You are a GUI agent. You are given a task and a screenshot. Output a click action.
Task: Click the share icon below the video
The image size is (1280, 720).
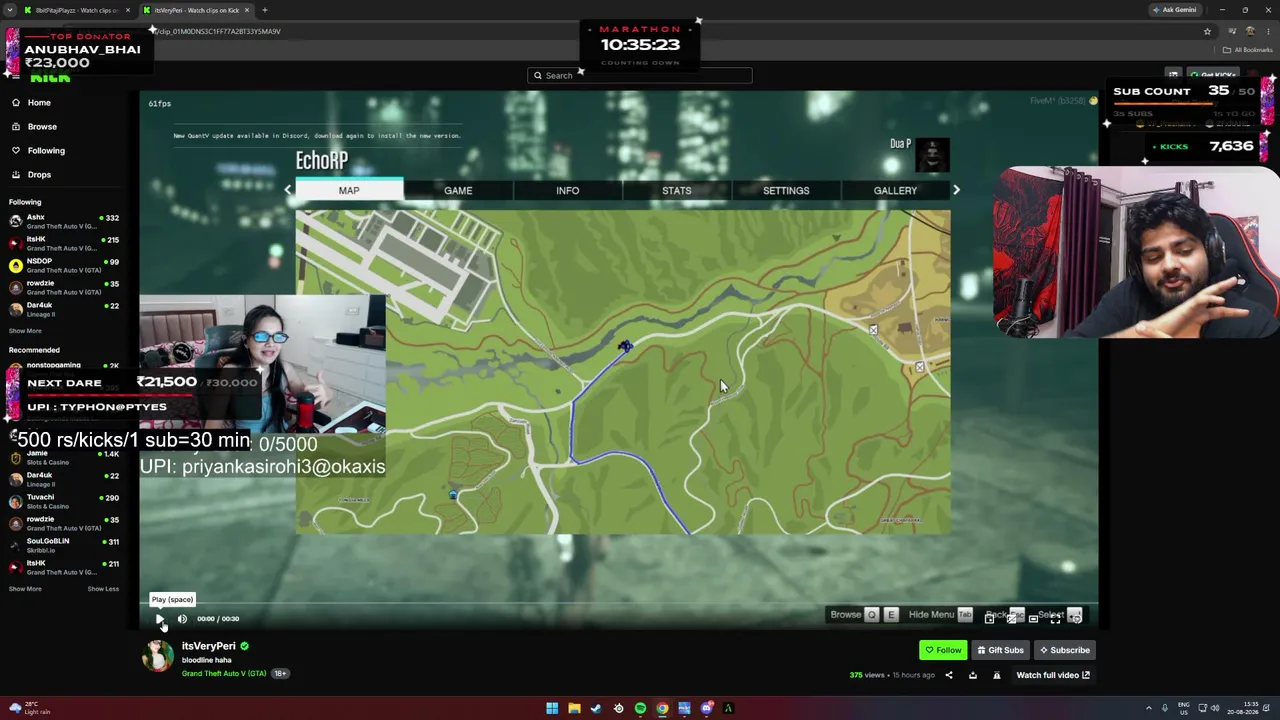[x=949, y=675]
